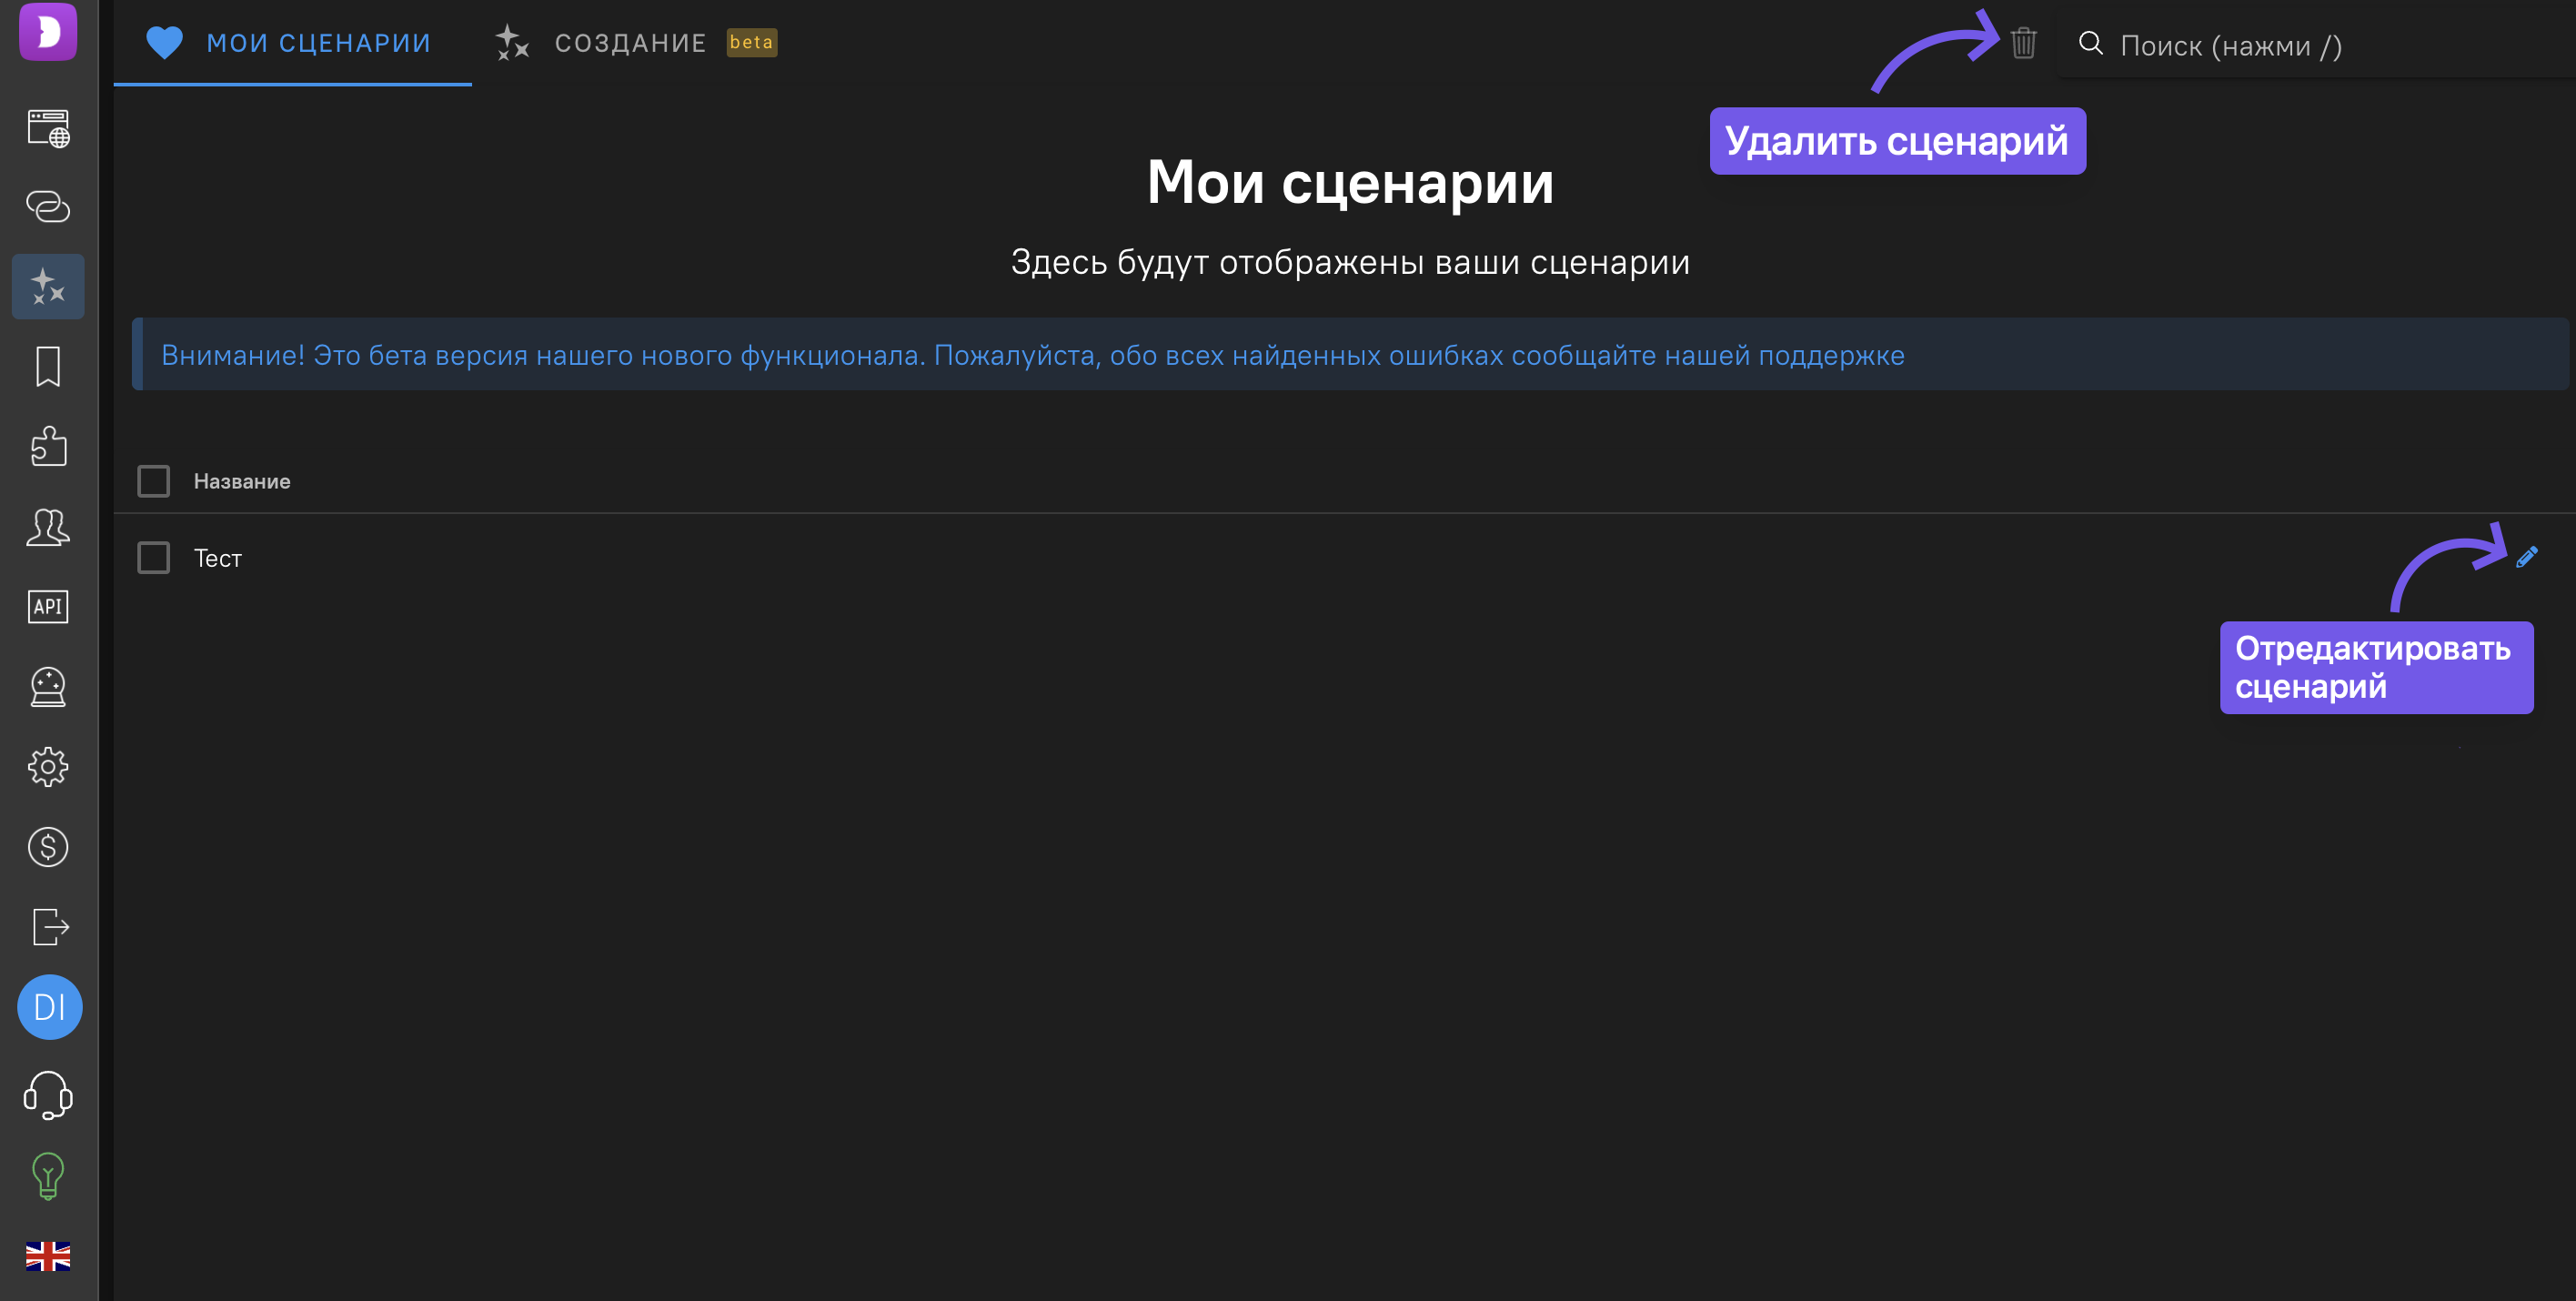Open the crystal ball predictions section
This screenshot has height=1301, width=2576.
(47, 687)
